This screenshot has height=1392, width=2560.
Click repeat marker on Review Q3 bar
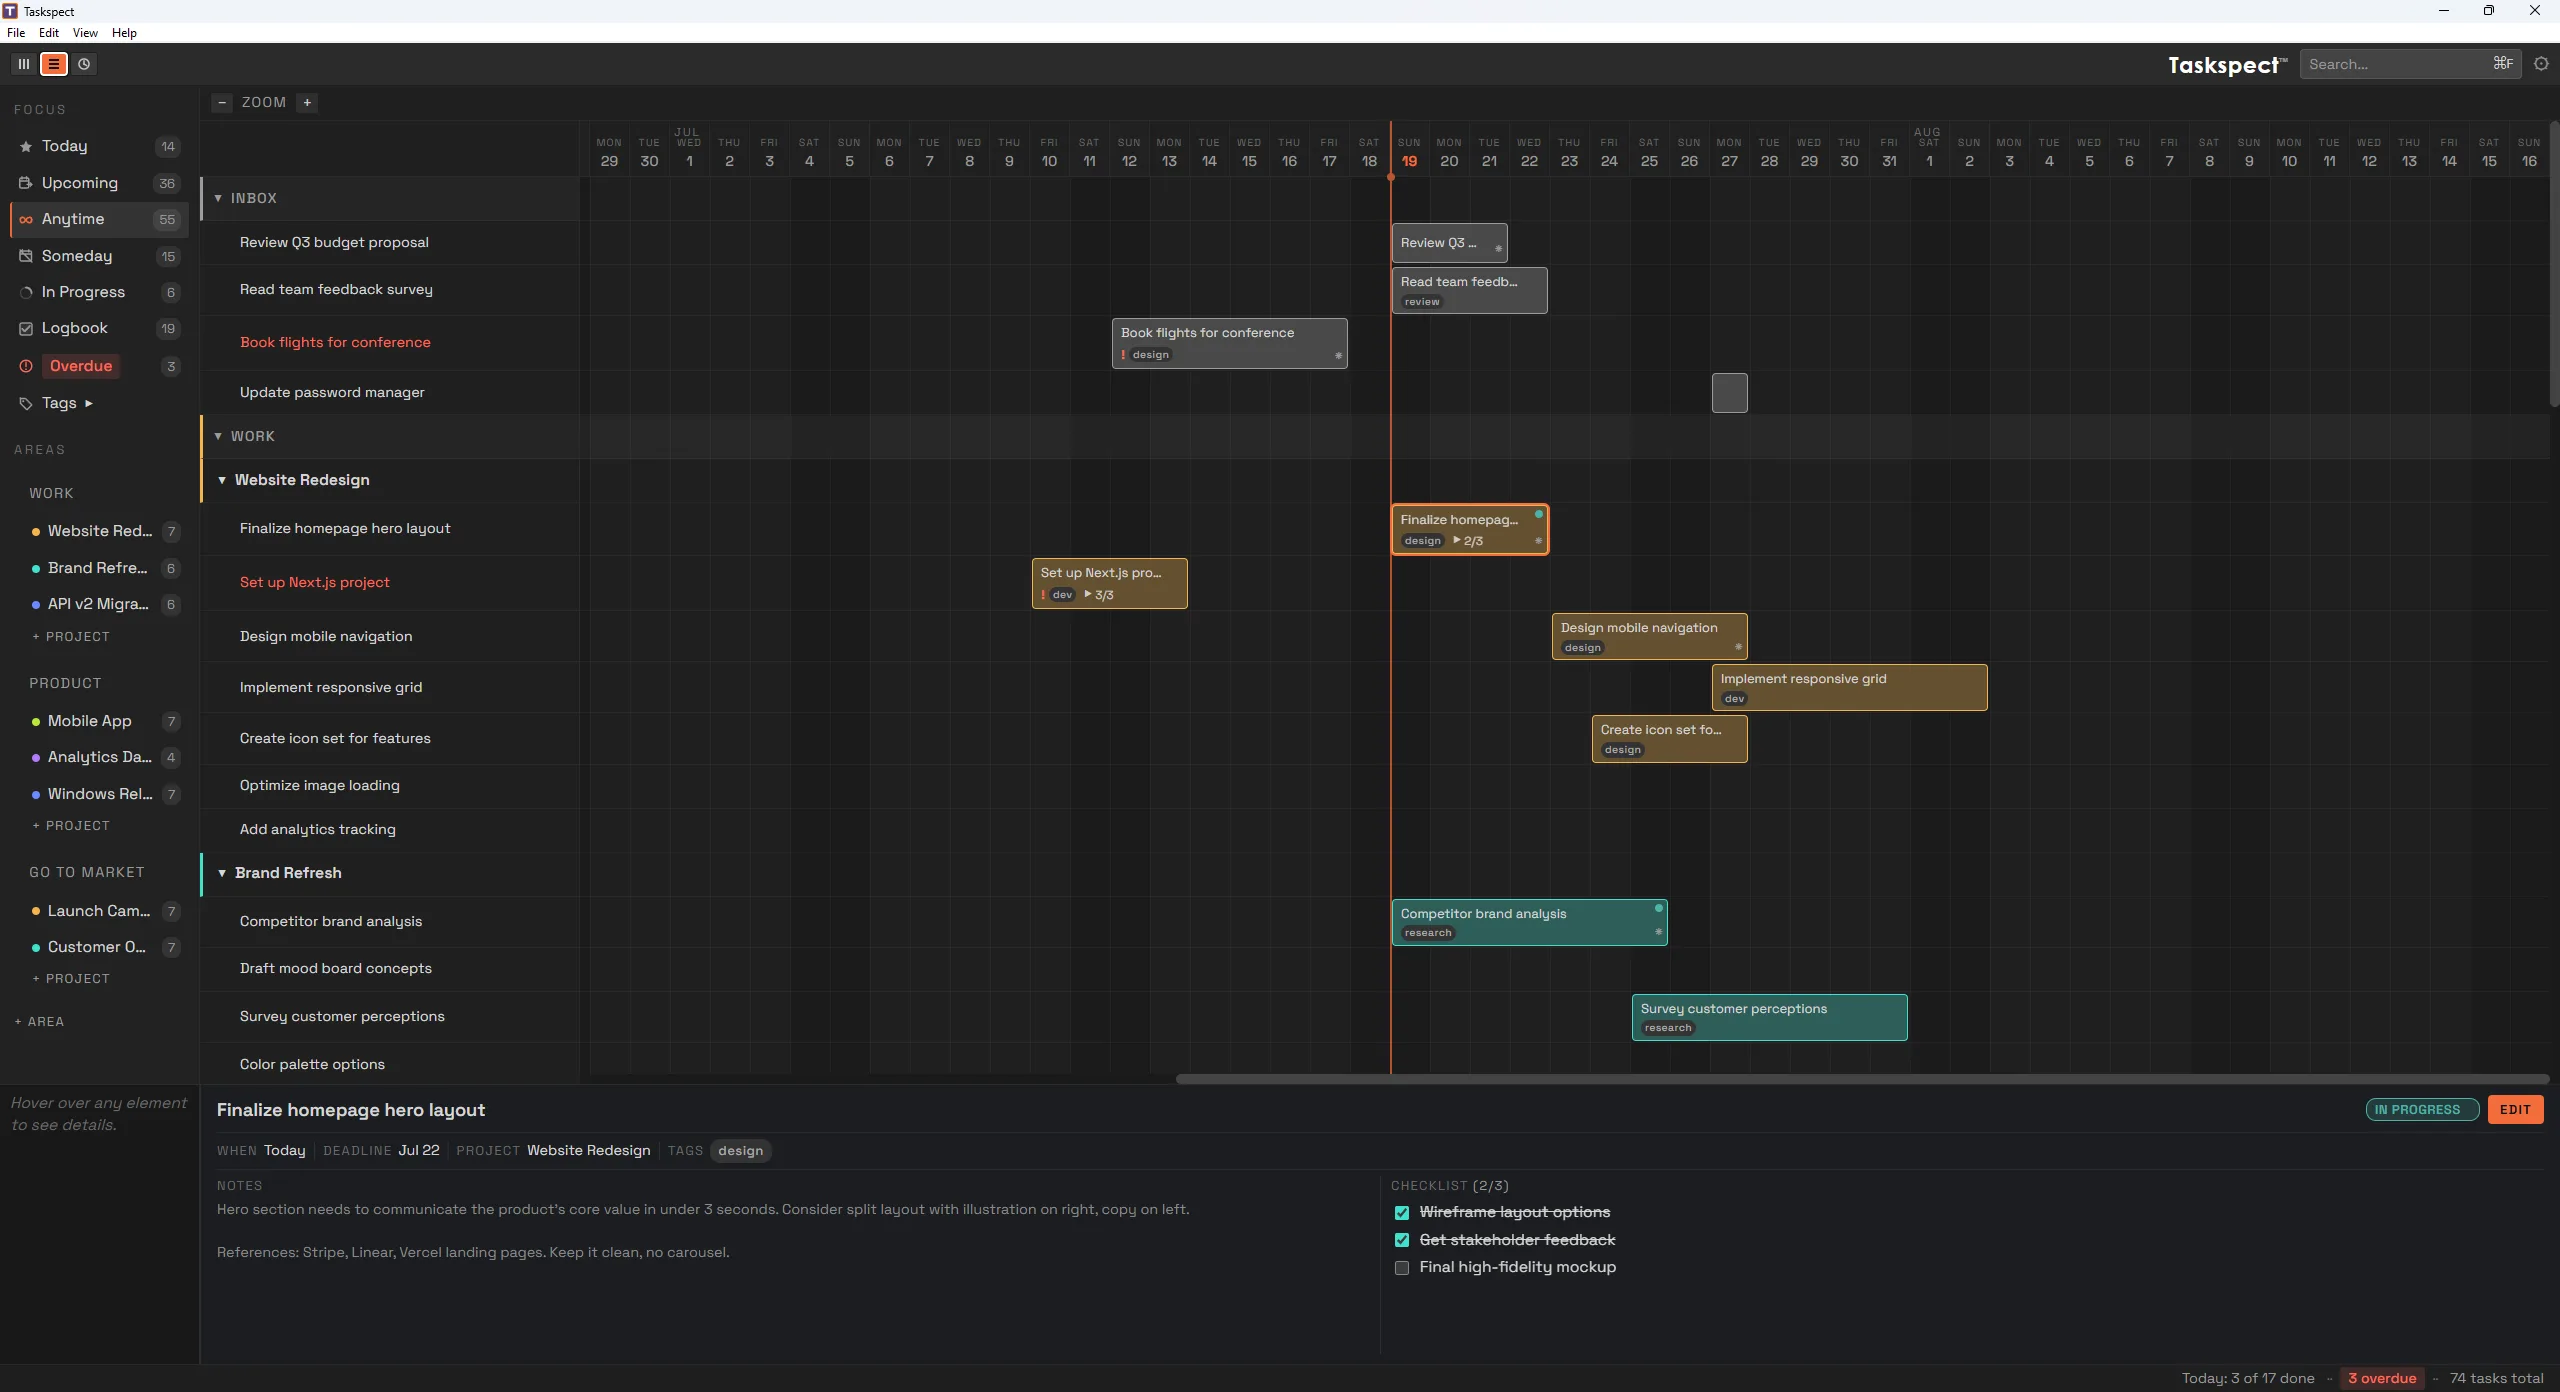(x=1498, y=248)
